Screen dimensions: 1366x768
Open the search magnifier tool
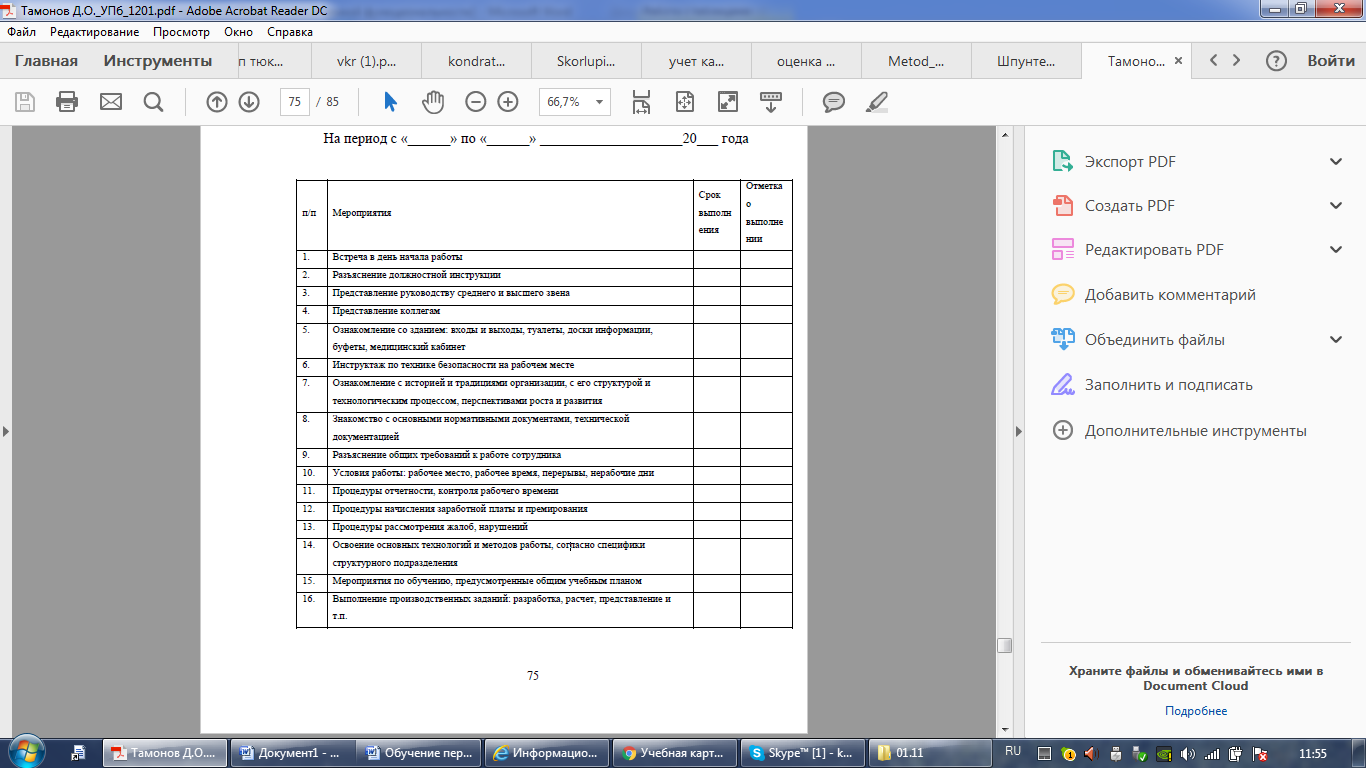tap(153, 102)
